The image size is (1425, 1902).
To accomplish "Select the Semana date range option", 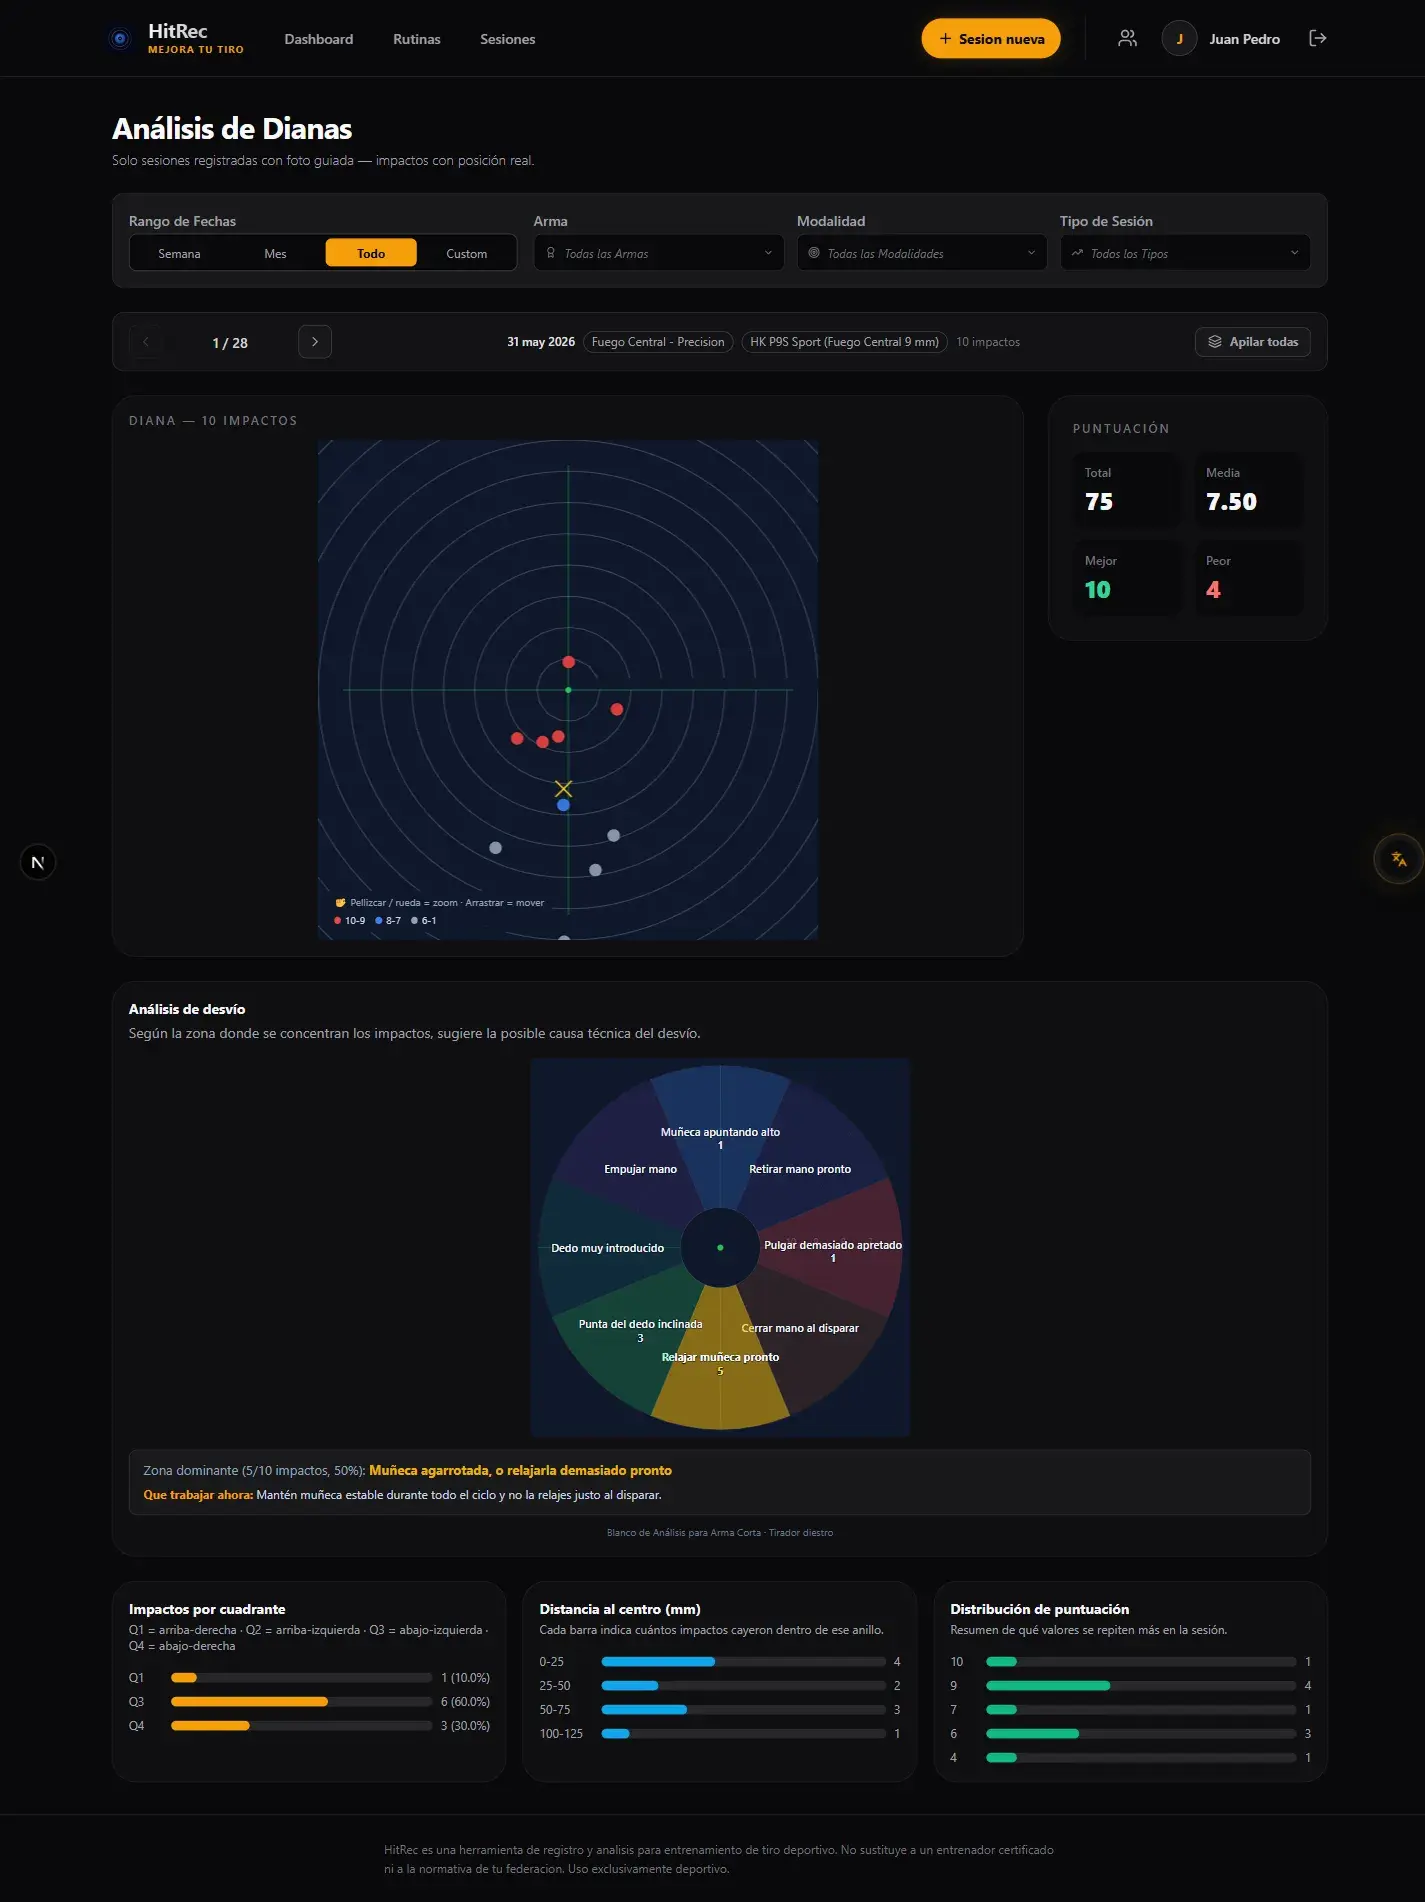I will 179,254.
